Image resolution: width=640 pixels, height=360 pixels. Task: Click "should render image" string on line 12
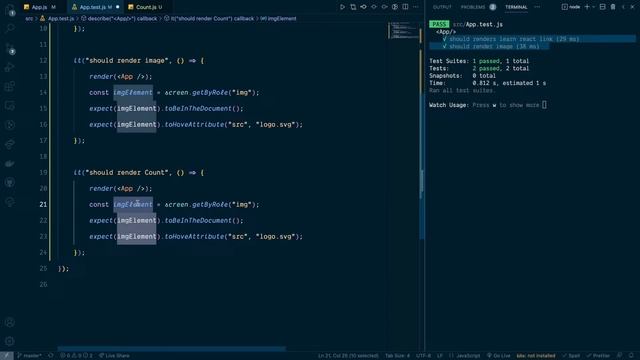click(127, 60)
